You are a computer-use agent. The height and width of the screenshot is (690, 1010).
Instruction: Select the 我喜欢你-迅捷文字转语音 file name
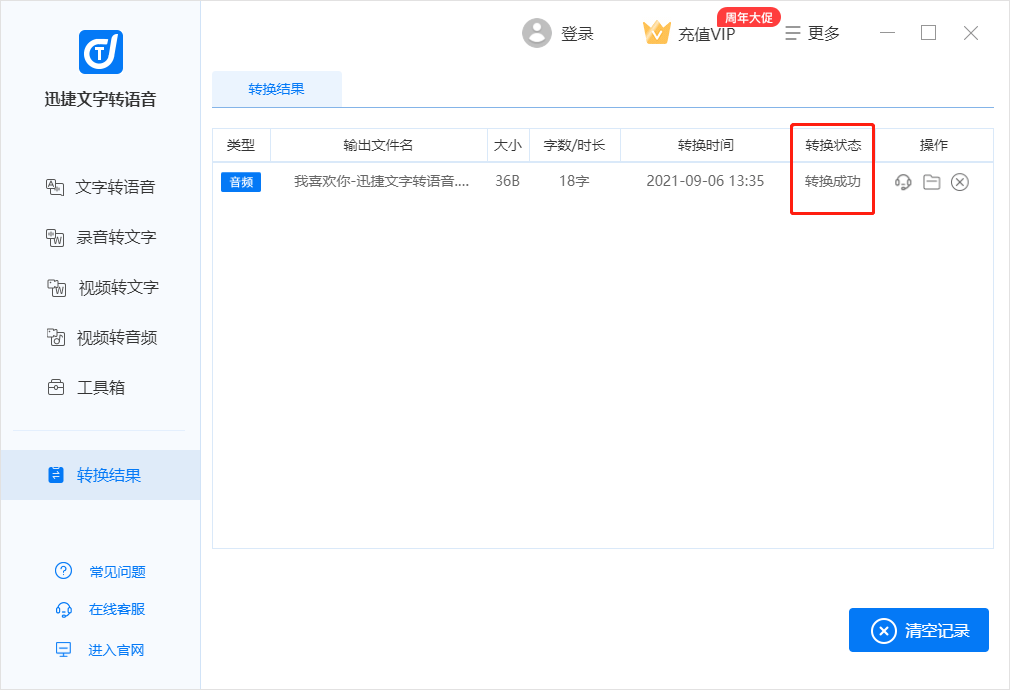point(381,182)
